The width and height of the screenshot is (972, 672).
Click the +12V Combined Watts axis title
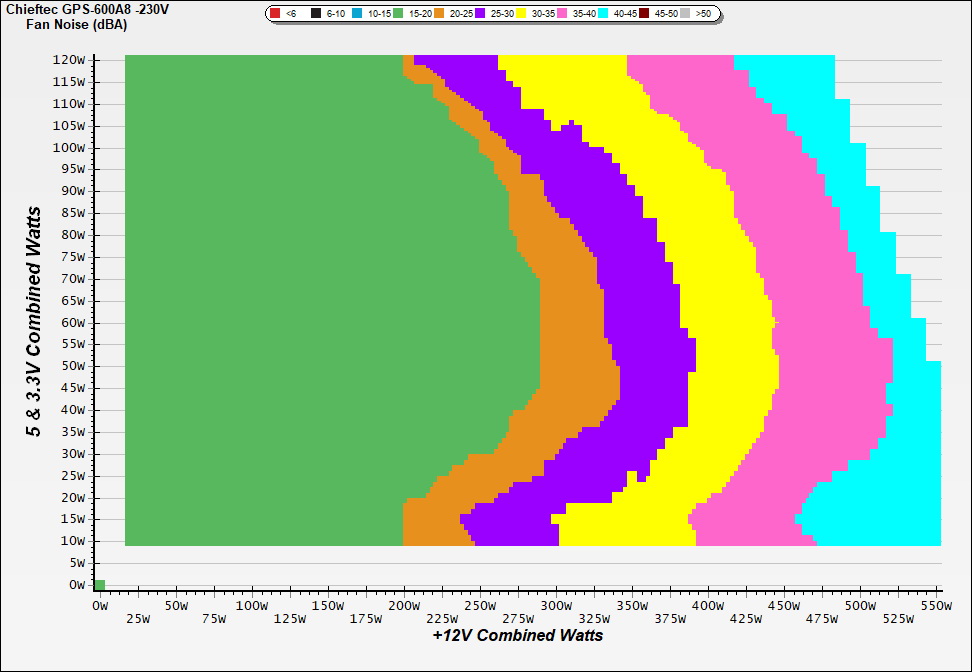[518, 635]
